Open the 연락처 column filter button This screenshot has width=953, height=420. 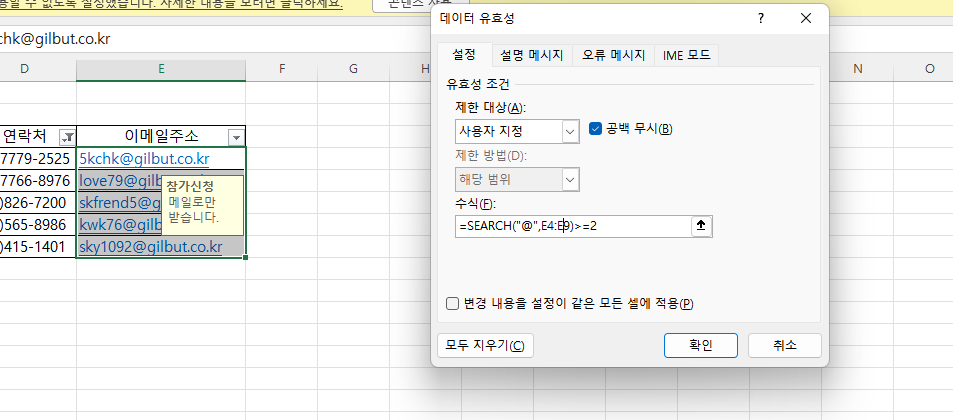(x=67, y=137)
